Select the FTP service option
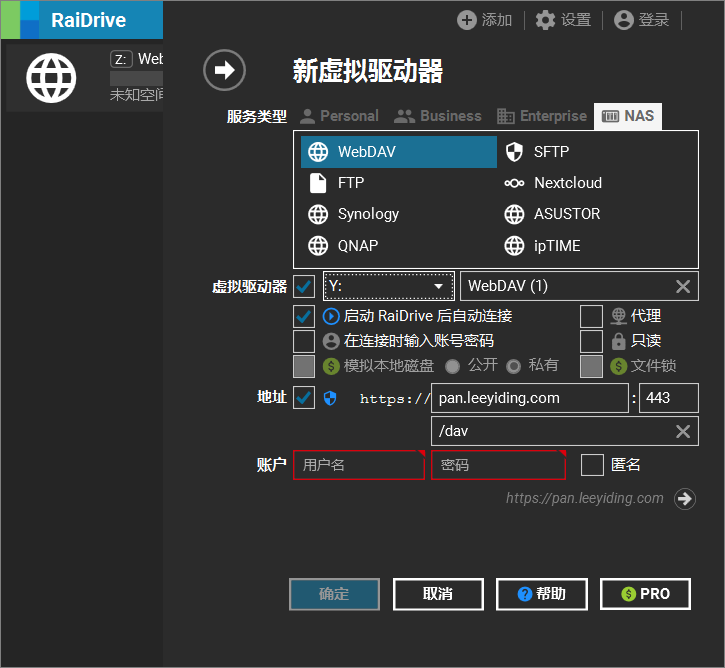 click(x=350, y=183)
